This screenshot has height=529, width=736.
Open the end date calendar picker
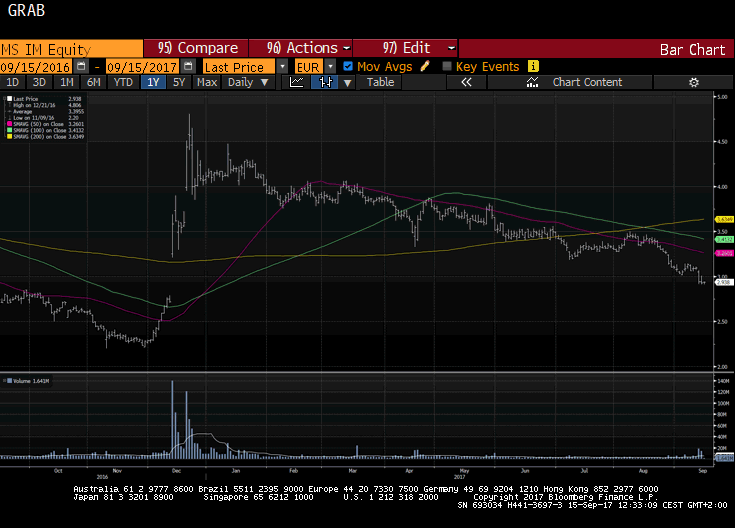pos(188,67)
